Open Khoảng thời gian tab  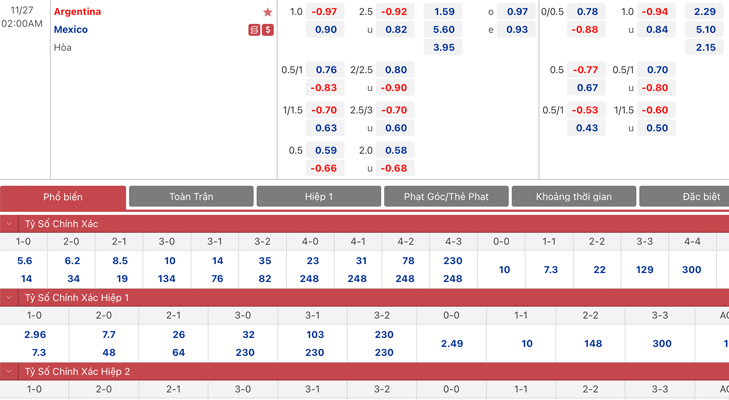(x=574, y=197)
